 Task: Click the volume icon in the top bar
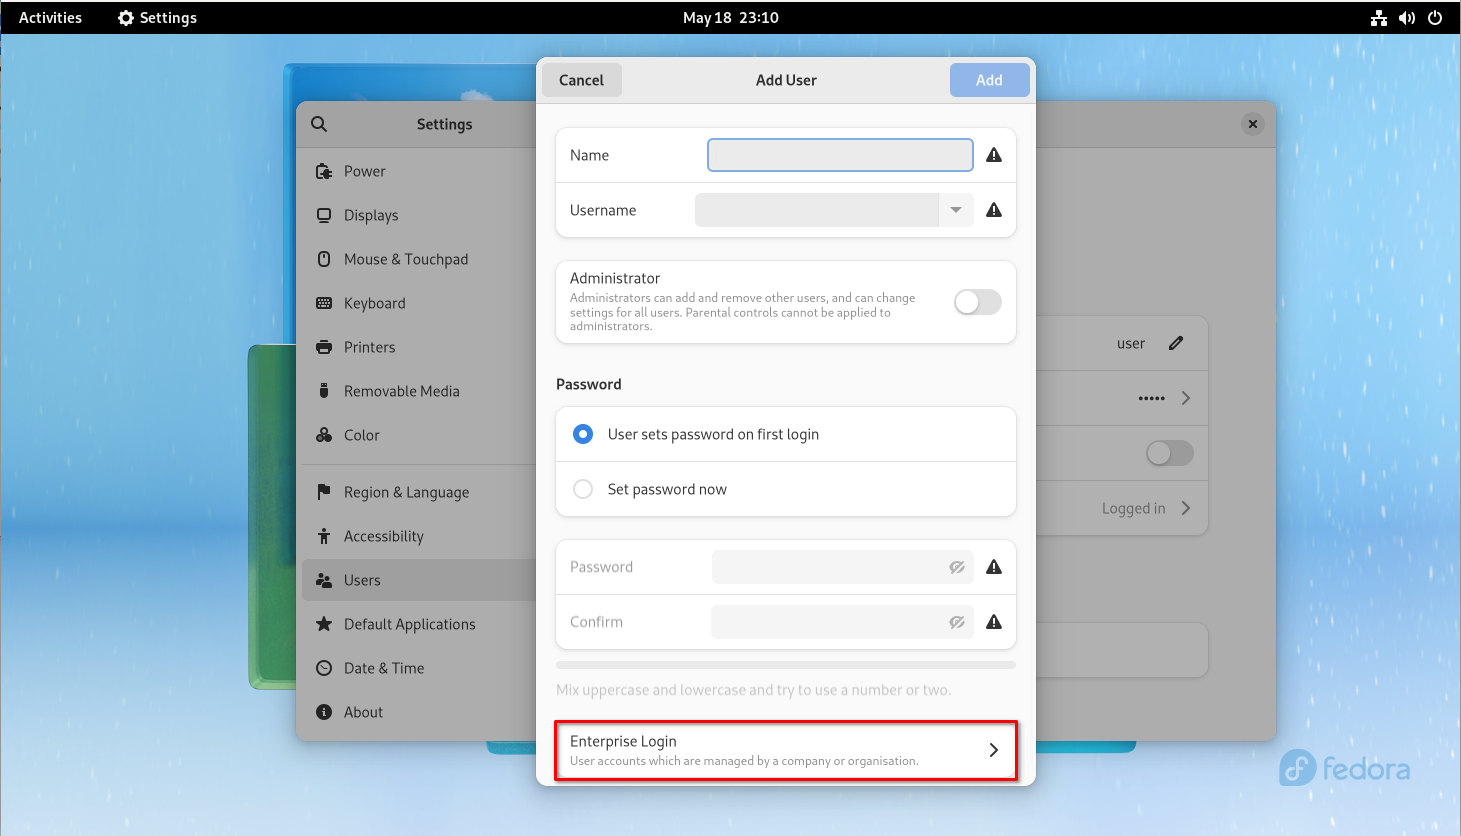click(x=1407, y=18)
